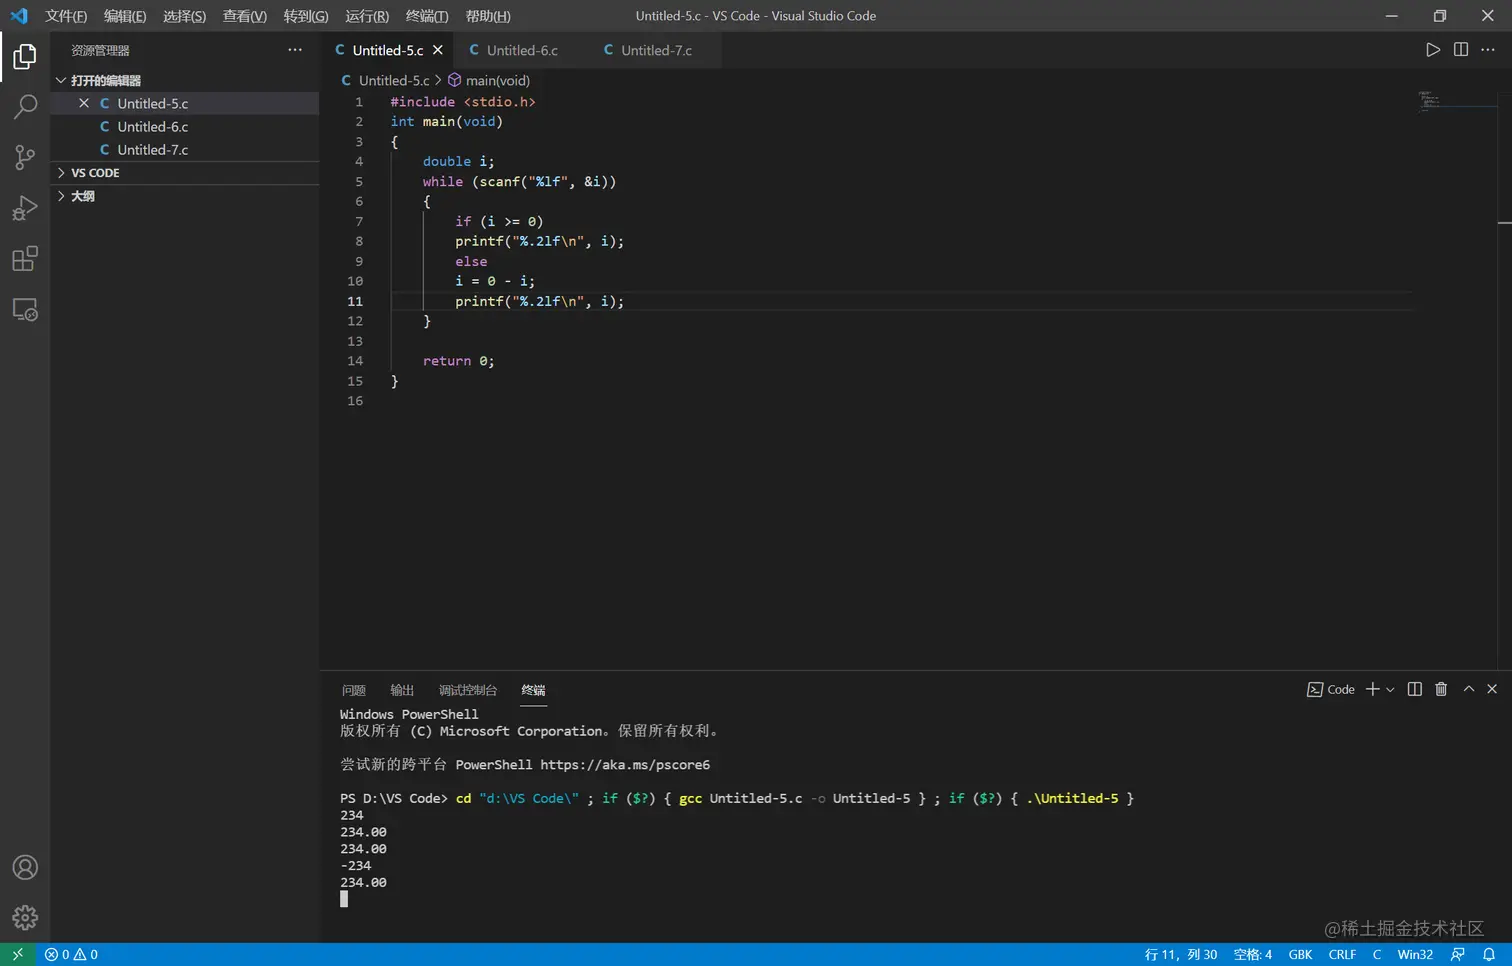Open the 文件(F) menu

click(66, 16)
